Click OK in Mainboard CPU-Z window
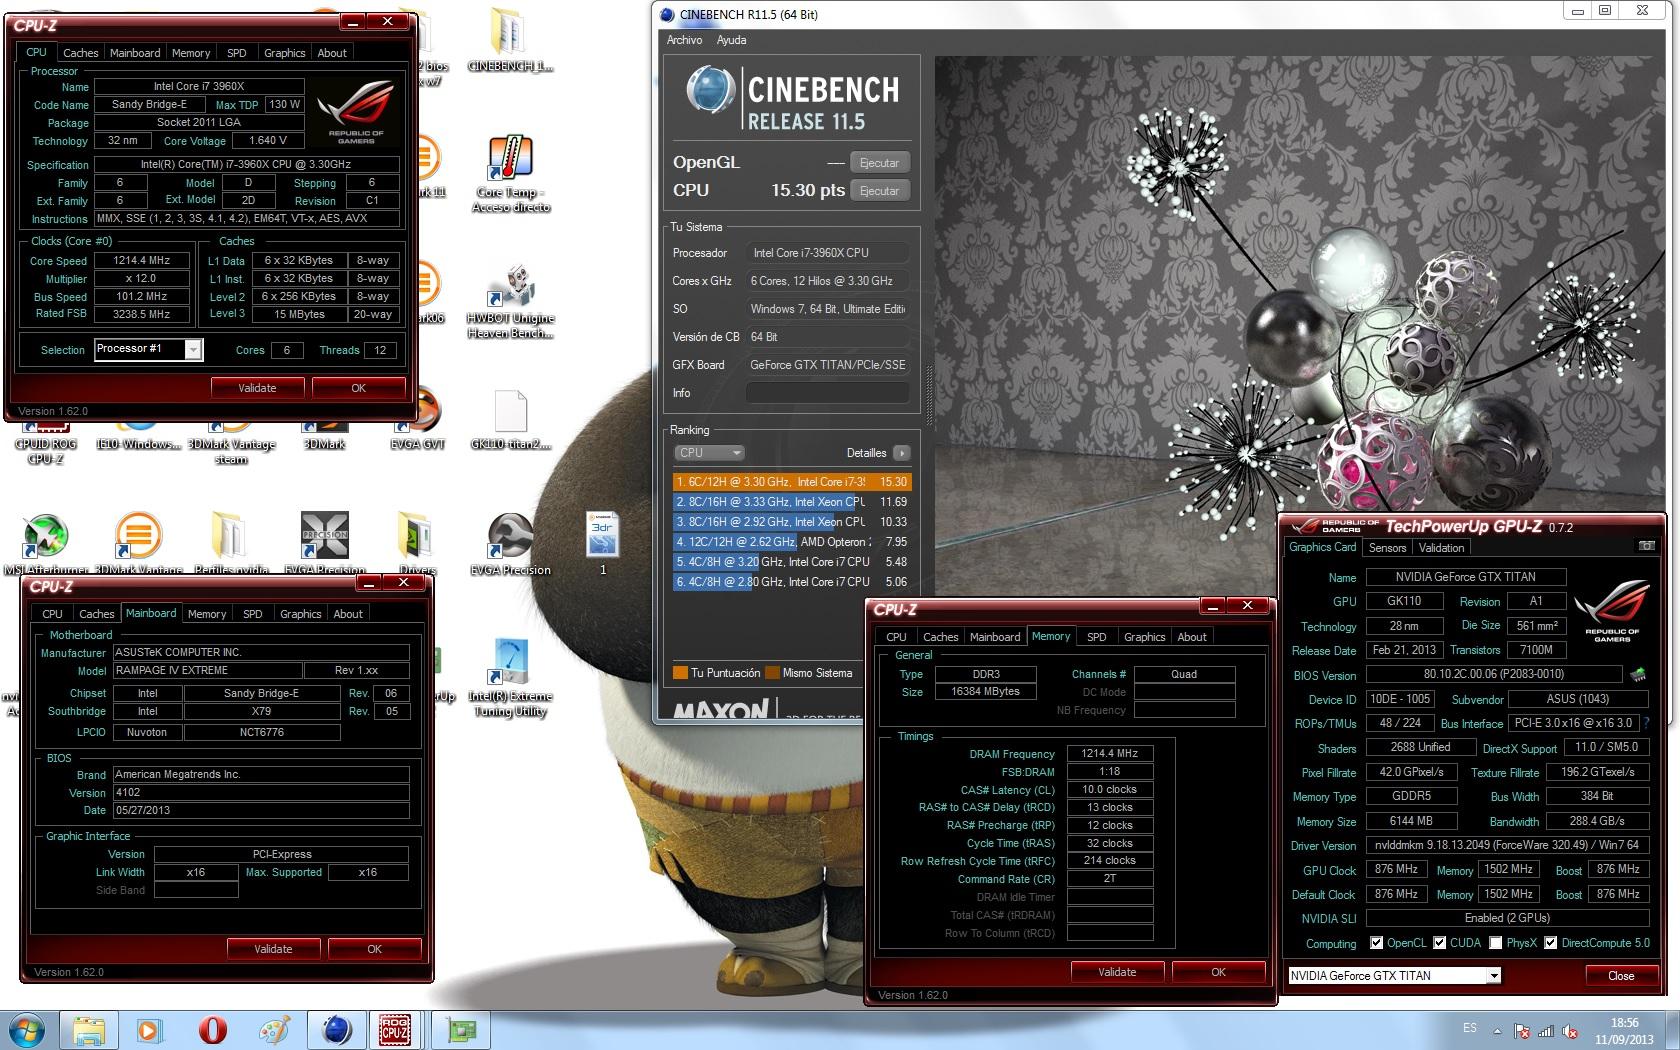 pos(374,949)
